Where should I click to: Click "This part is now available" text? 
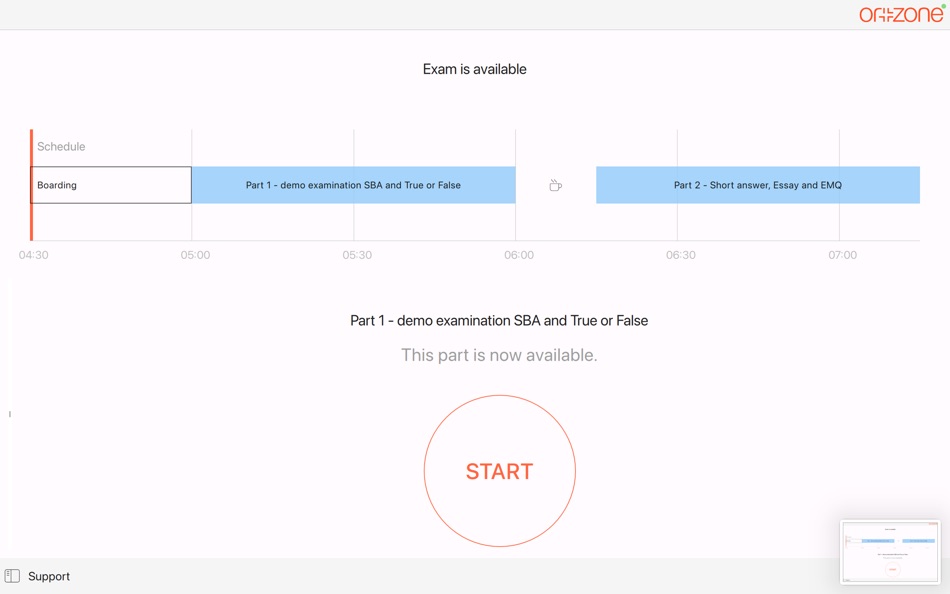click(499, 355)
